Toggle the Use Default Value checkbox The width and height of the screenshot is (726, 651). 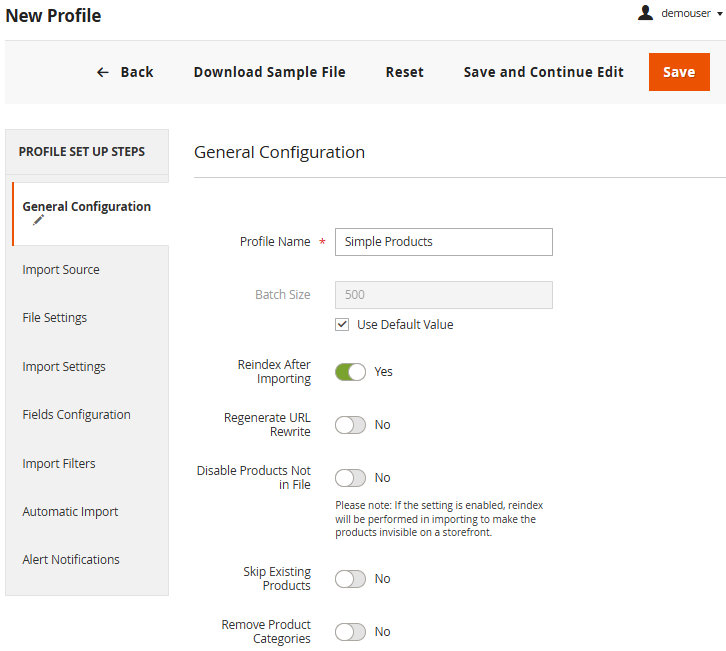click(342, 325)
